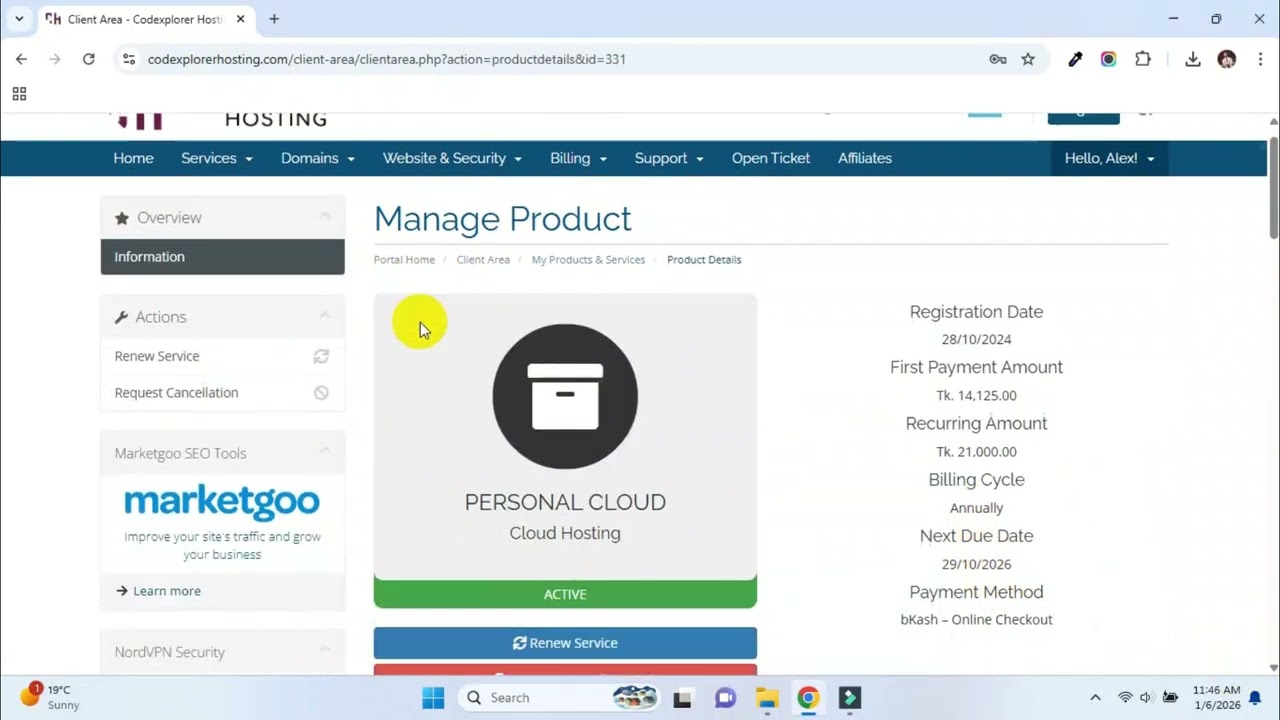Click Open Ticket in navigation
This screenshot has height=720, width=1280.
point(771,158)
